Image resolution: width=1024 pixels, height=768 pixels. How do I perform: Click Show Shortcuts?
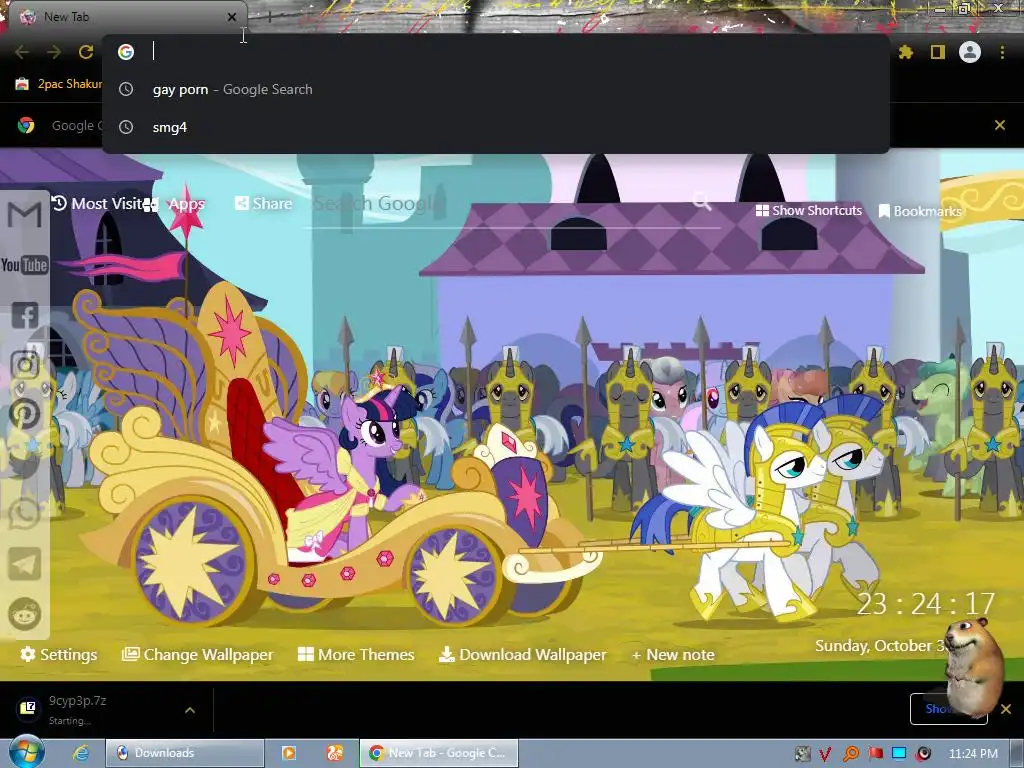(x=808, y=210)
